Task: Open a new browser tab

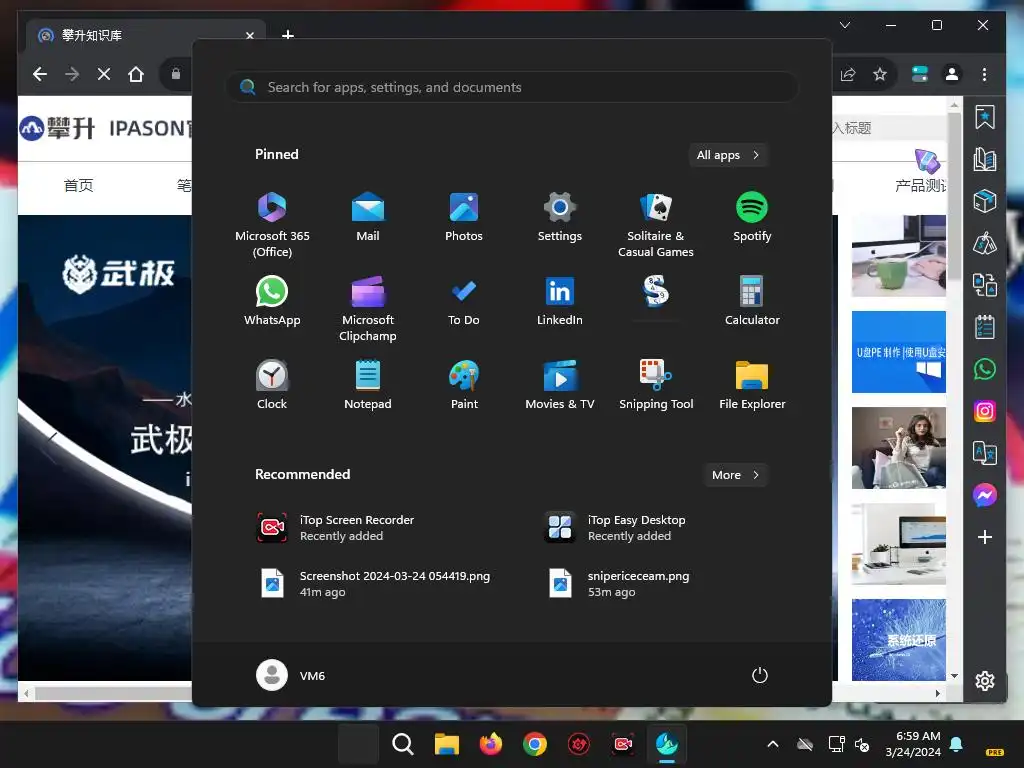Action: (x=288, y=35)
